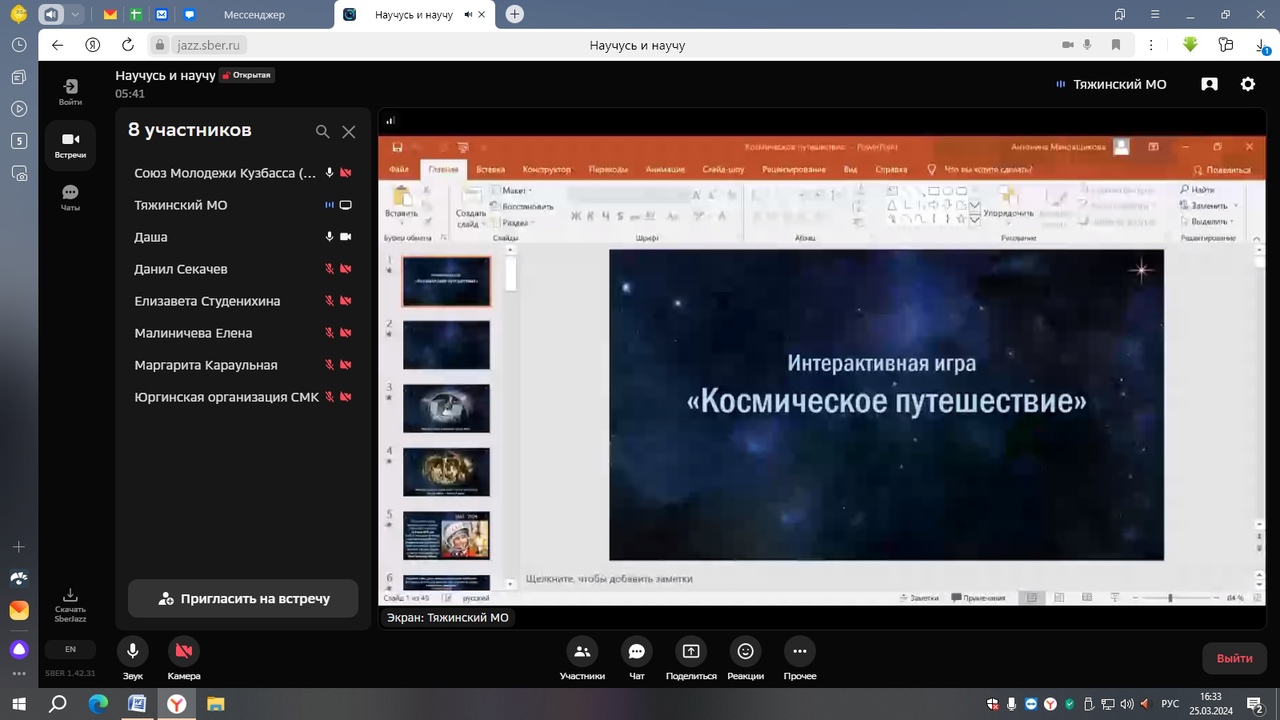Click the Встречи camera icon in sidebar
This screenshot has height=720, width=1280.
pyautogui.click(x=70, y=139)
